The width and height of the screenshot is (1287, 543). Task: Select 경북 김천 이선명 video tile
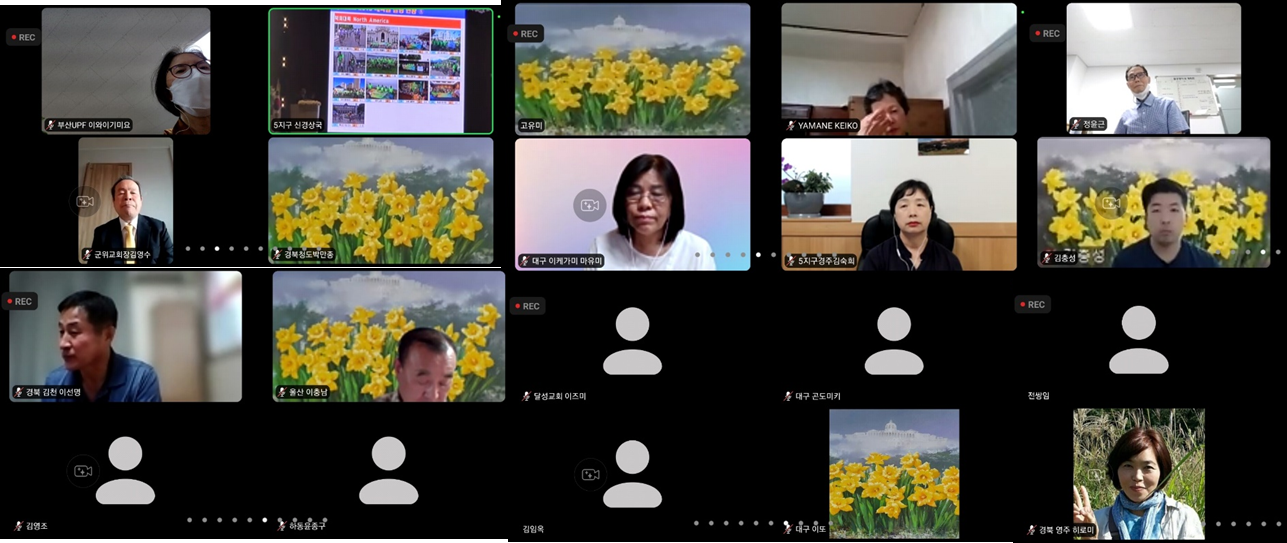tap(126, 337)
